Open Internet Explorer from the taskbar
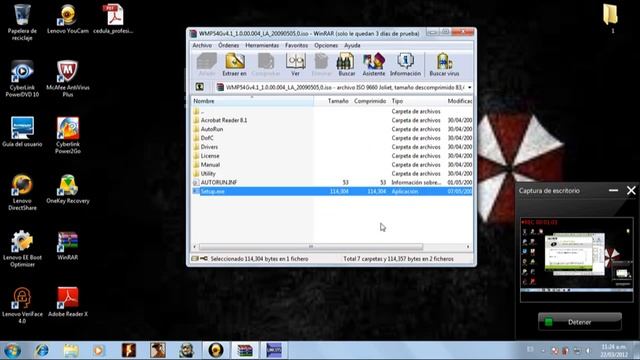Viewport: 640px width, 360px height. click(42, 351)
